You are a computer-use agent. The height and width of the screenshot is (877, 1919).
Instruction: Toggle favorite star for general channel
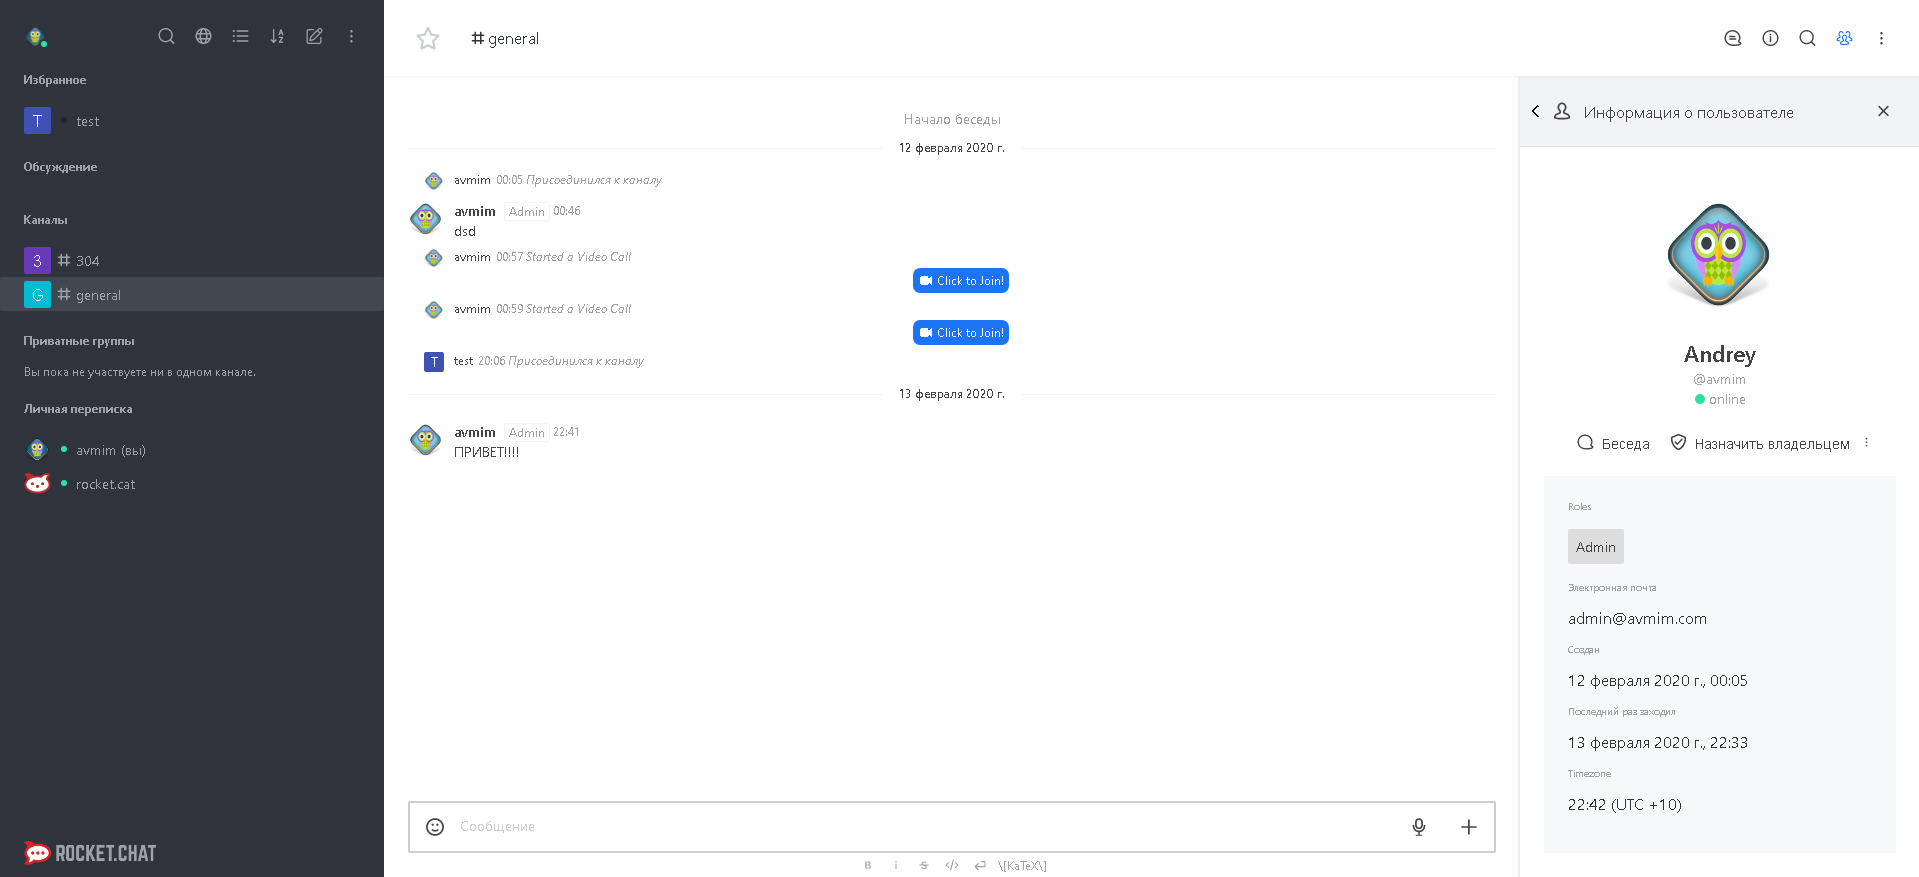coord(428,39)
